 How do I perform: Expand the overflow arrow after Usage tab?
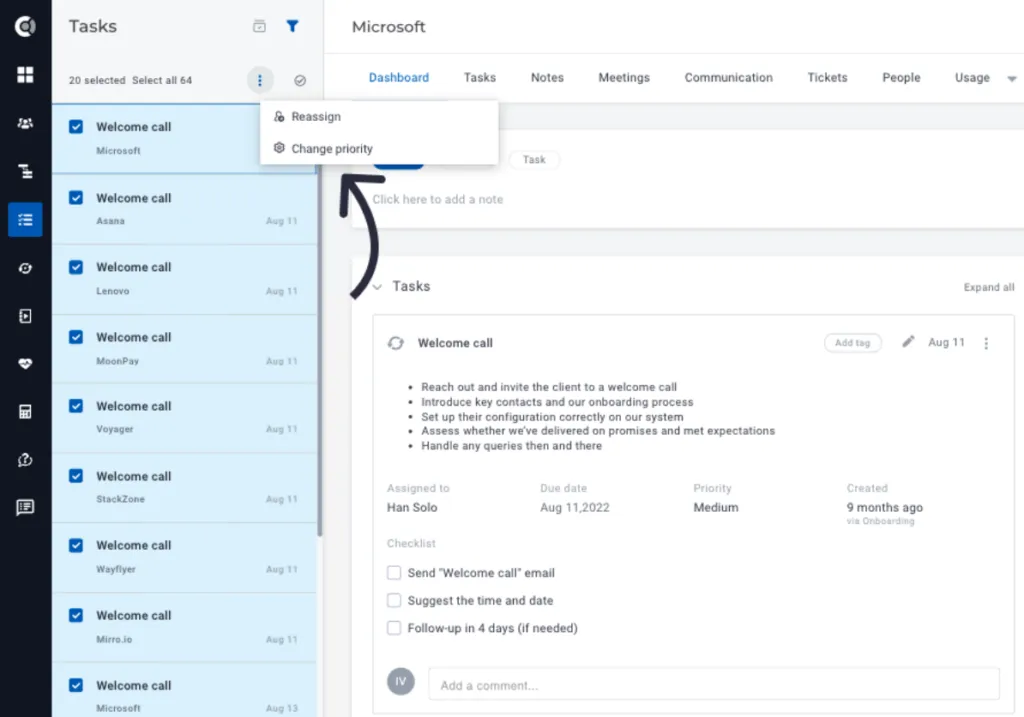[1012, 78]
